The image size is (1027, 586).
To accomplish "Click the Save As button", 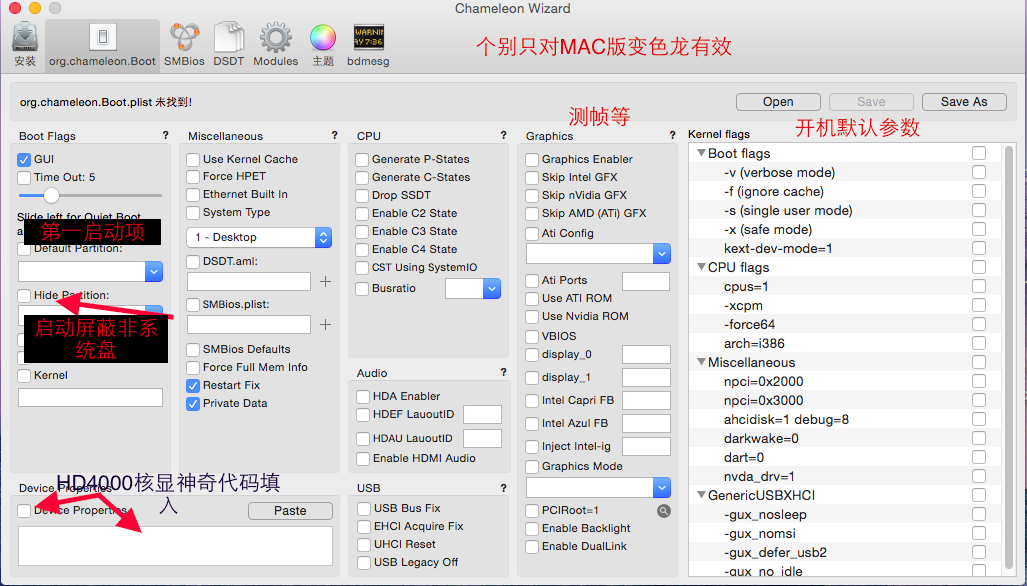I will point(964,101).
